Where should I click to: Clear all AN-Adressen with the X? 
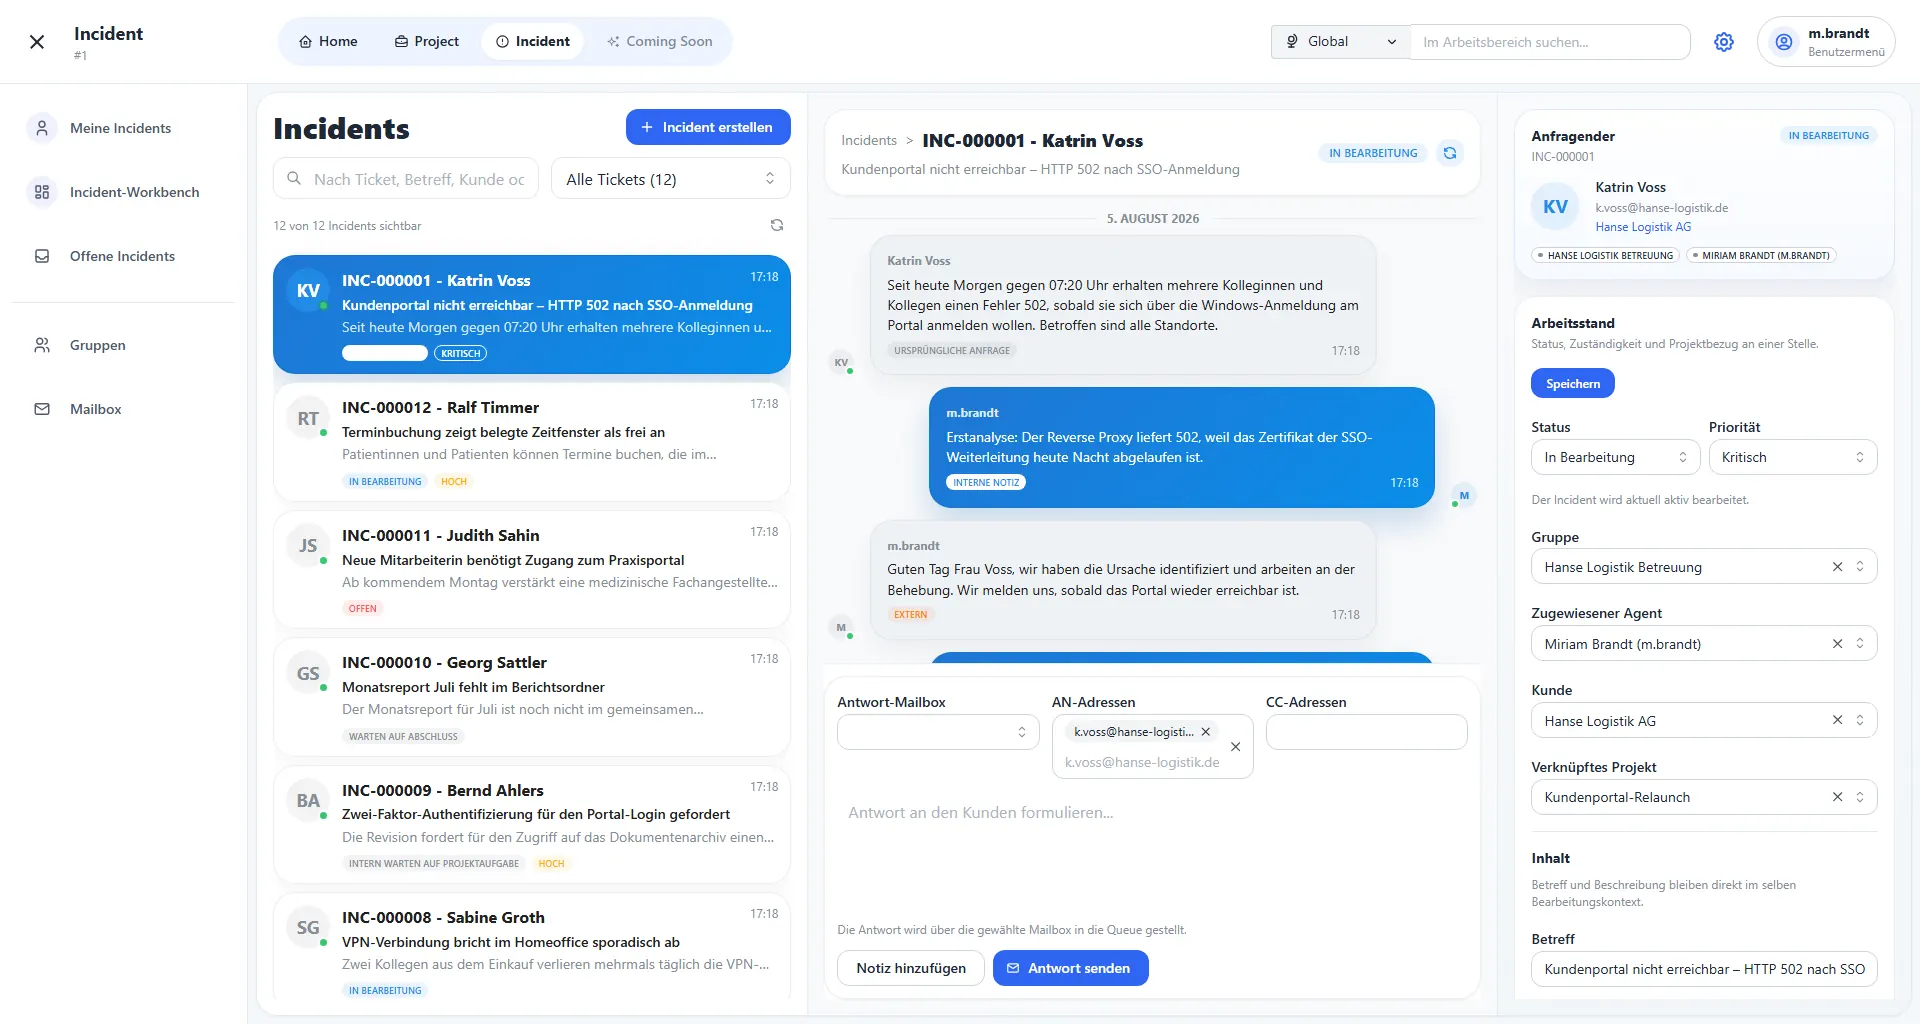[x=1236, y=747]
